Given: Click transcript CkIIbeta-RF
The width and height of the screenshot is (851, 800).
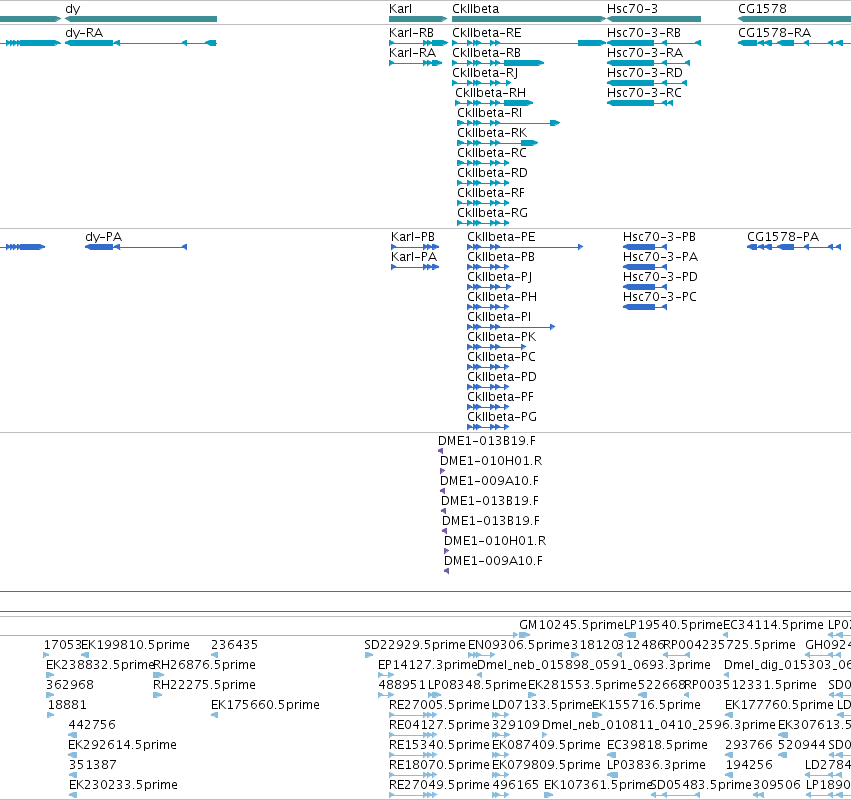Looking at the screenshot, I should pyautogui.click(x=491, y=193).
